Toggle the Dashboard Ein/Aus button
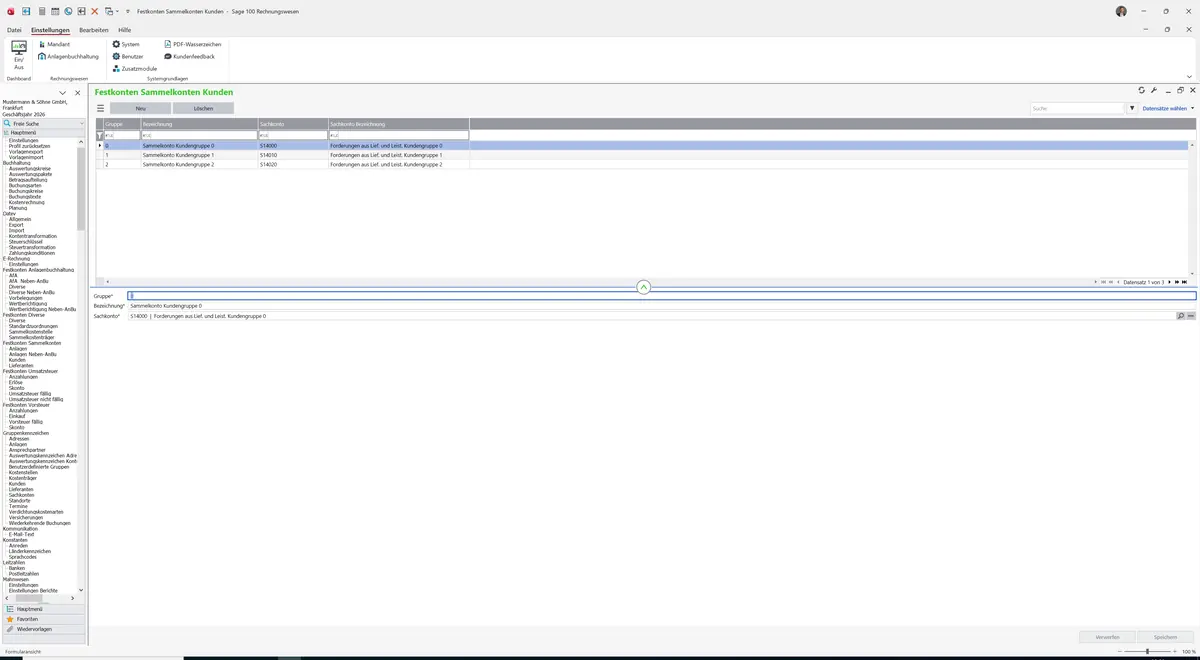Viewport: 1200px width, 660px height. click(x=19, y=55)
